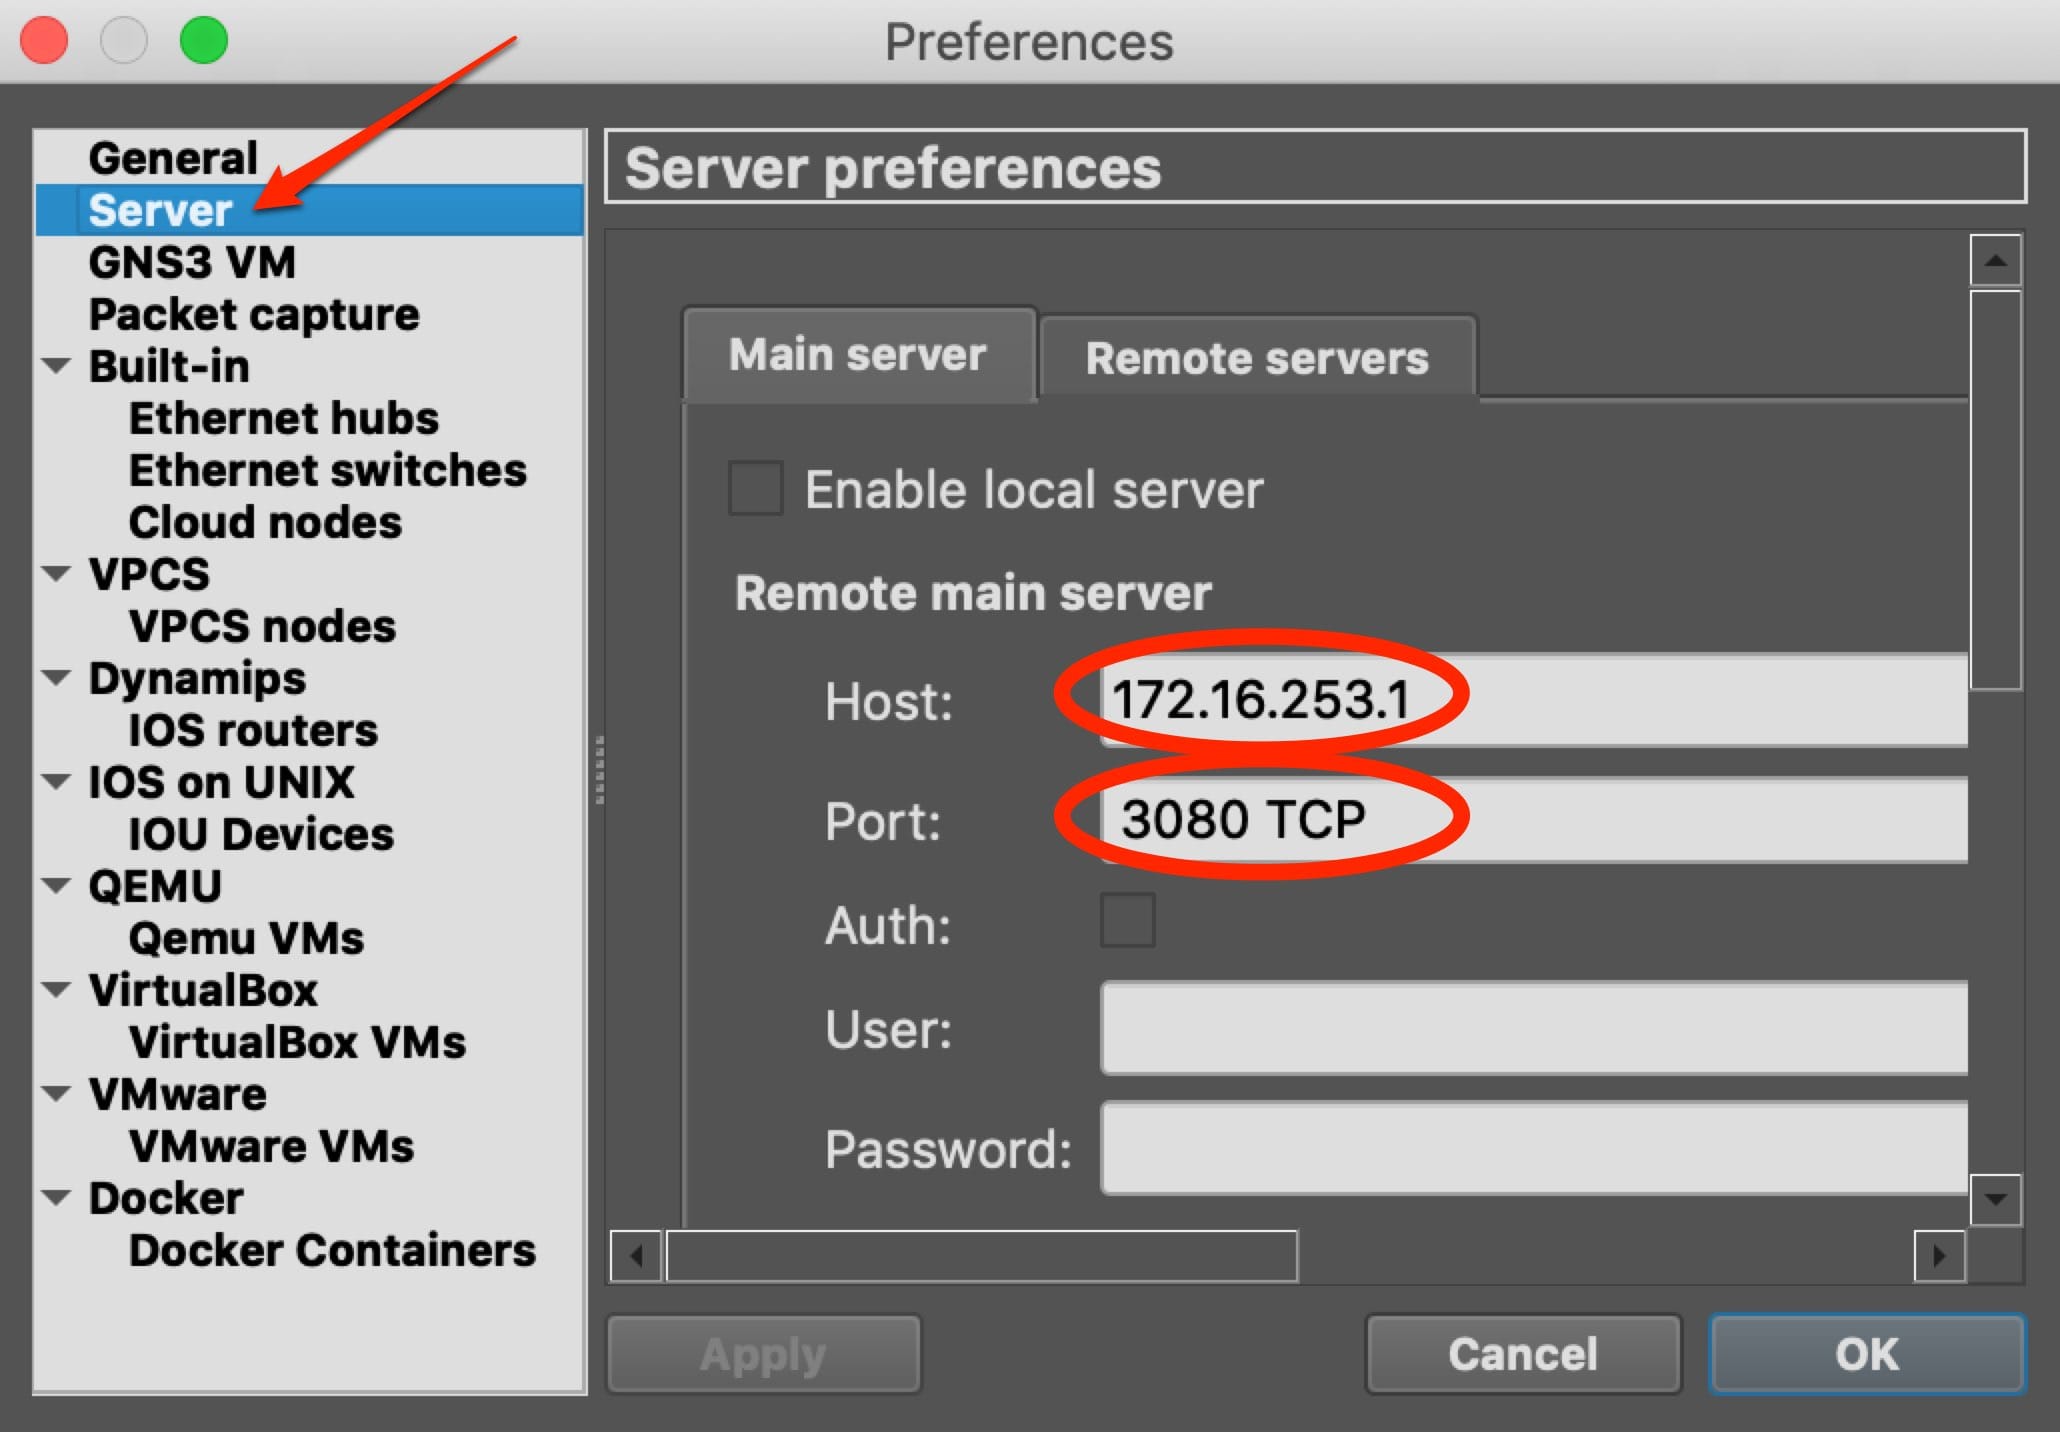Click the green zoom window button

click(x=204, y=41)
